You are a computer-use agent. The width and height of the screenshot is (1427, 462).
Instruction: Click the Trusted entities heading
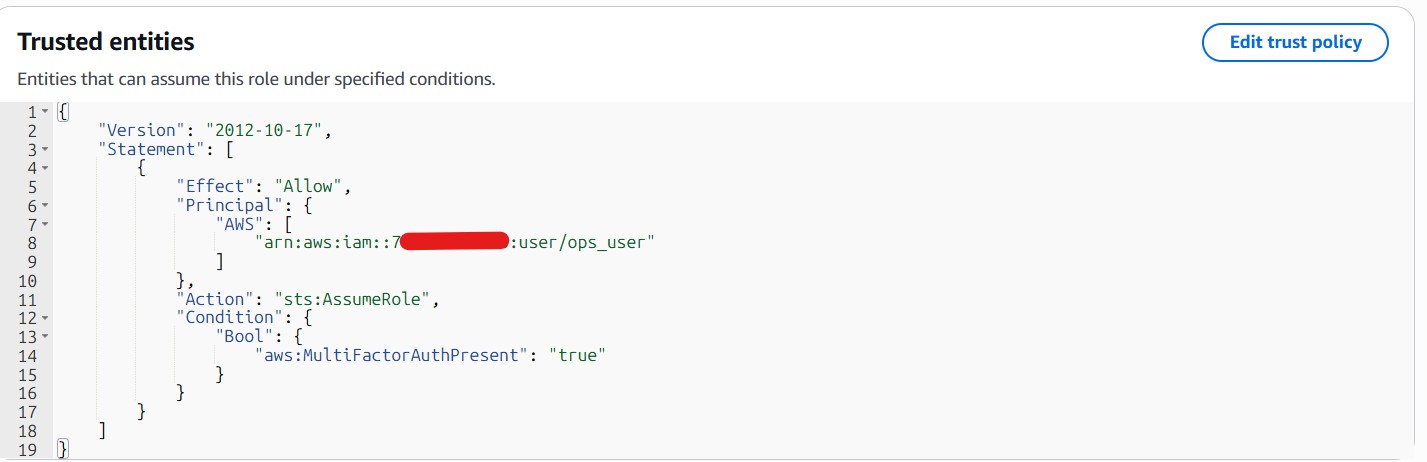point(106,42)
